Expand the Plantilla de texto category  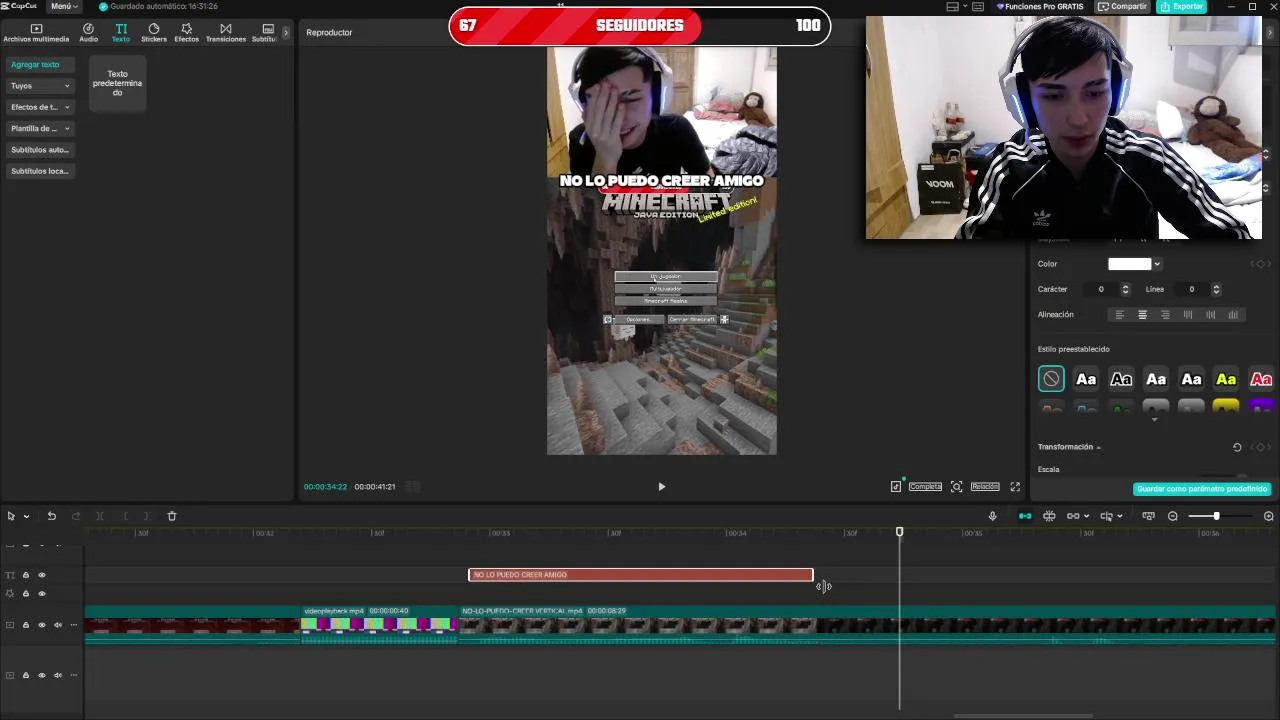(x=40, y=128)
